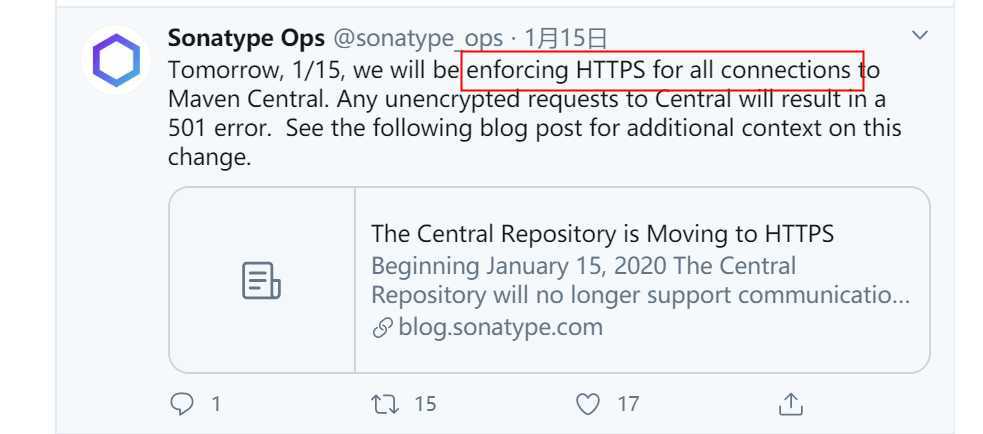Click the like count number 17
This screenshot has width=983, height=434.
point(628,405)
